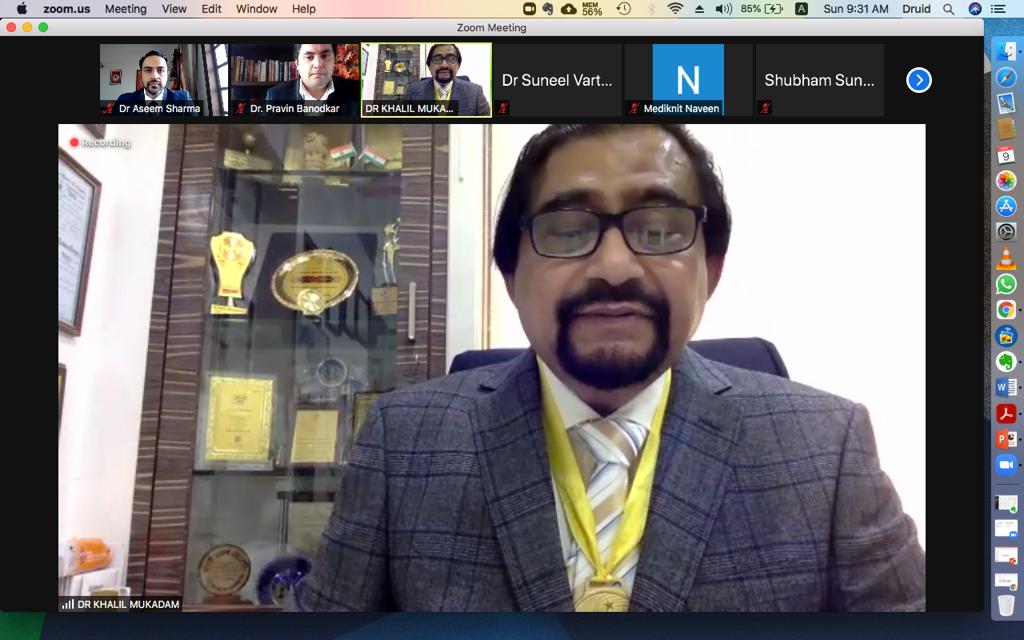Restore minimized Zoom window in Dock
This screenshot has width=1024, height=640.
pyautogui.click(x=1006, y=528)
